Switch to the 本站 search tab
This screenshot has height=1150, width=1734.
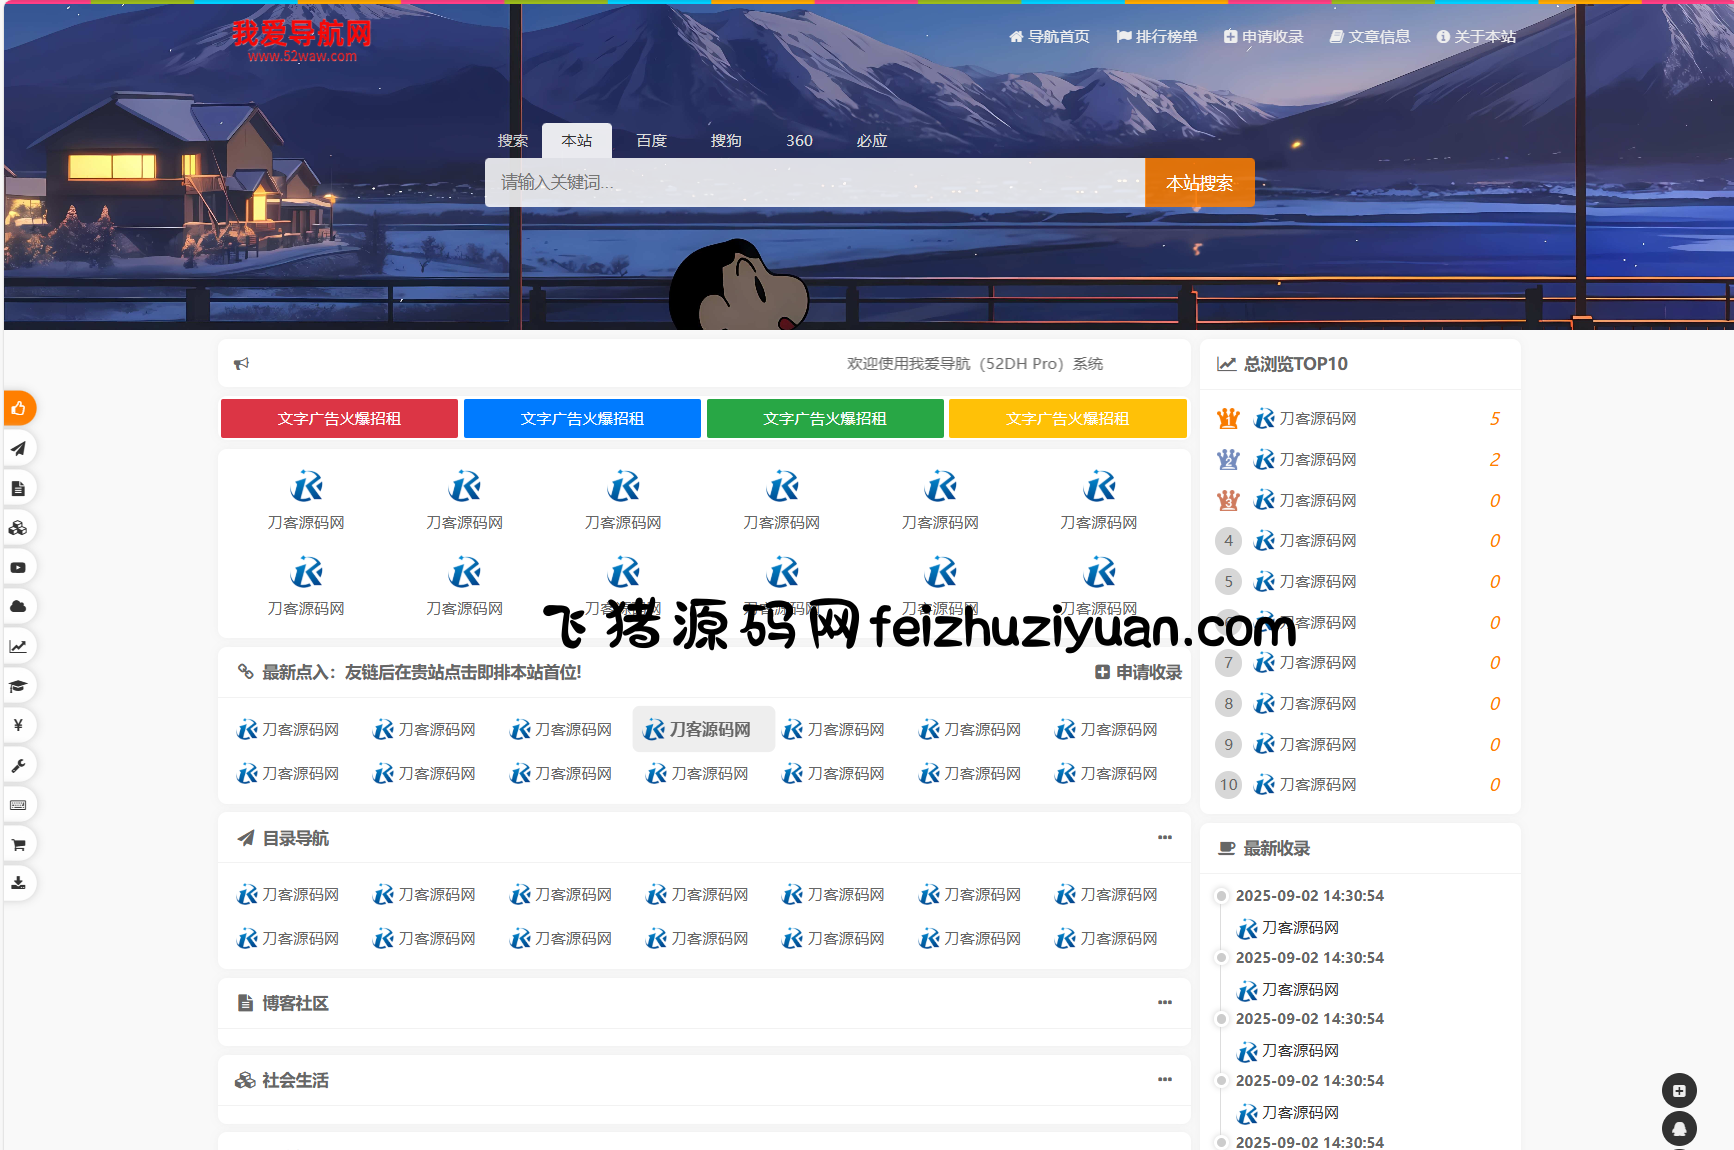pyautogui.click(x=577, y=141)
